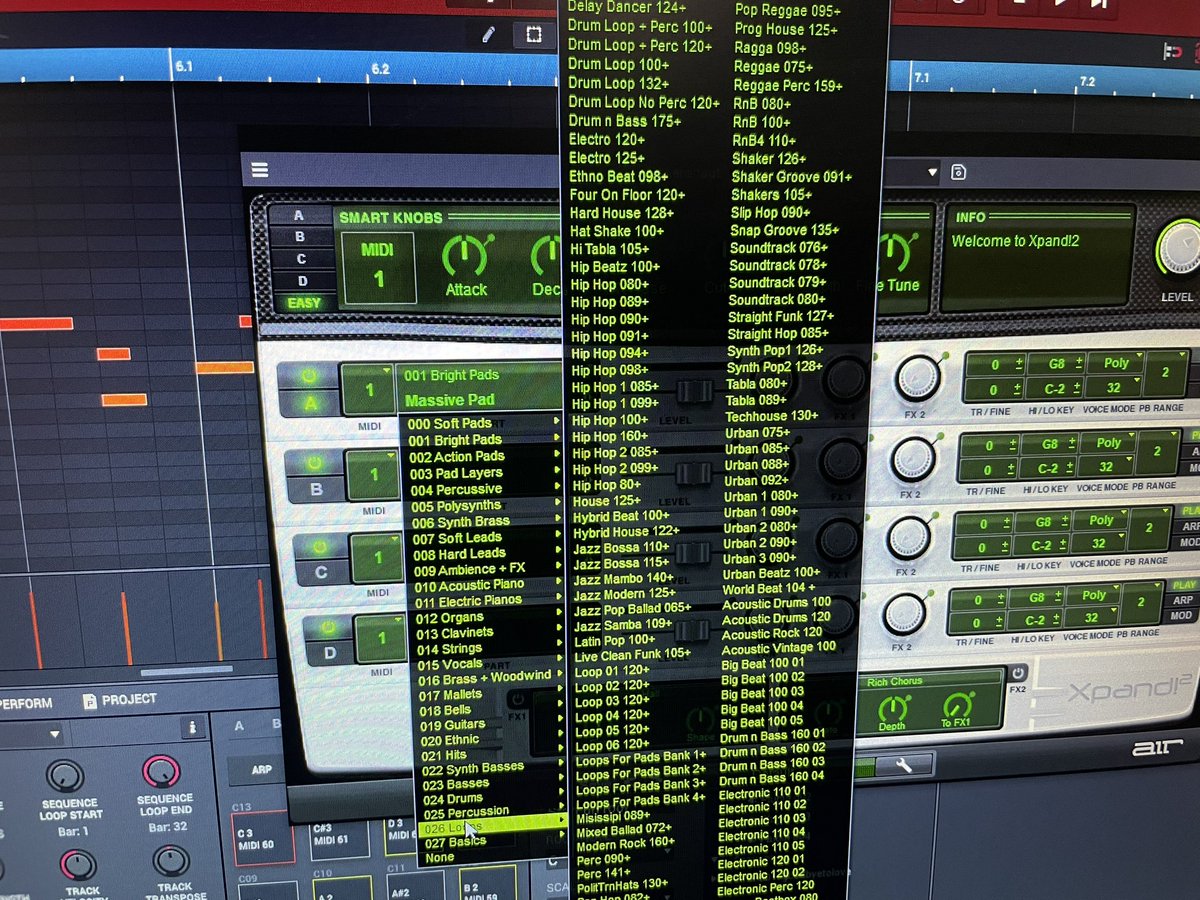
Task: Click the part D FX 2 knob
Action: coord(904,612)
